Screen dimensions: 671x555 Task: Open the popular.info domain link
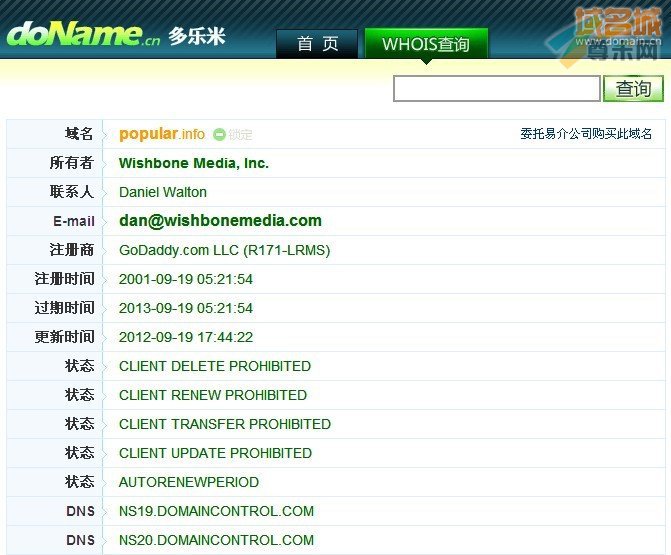[x=162, y=134]
